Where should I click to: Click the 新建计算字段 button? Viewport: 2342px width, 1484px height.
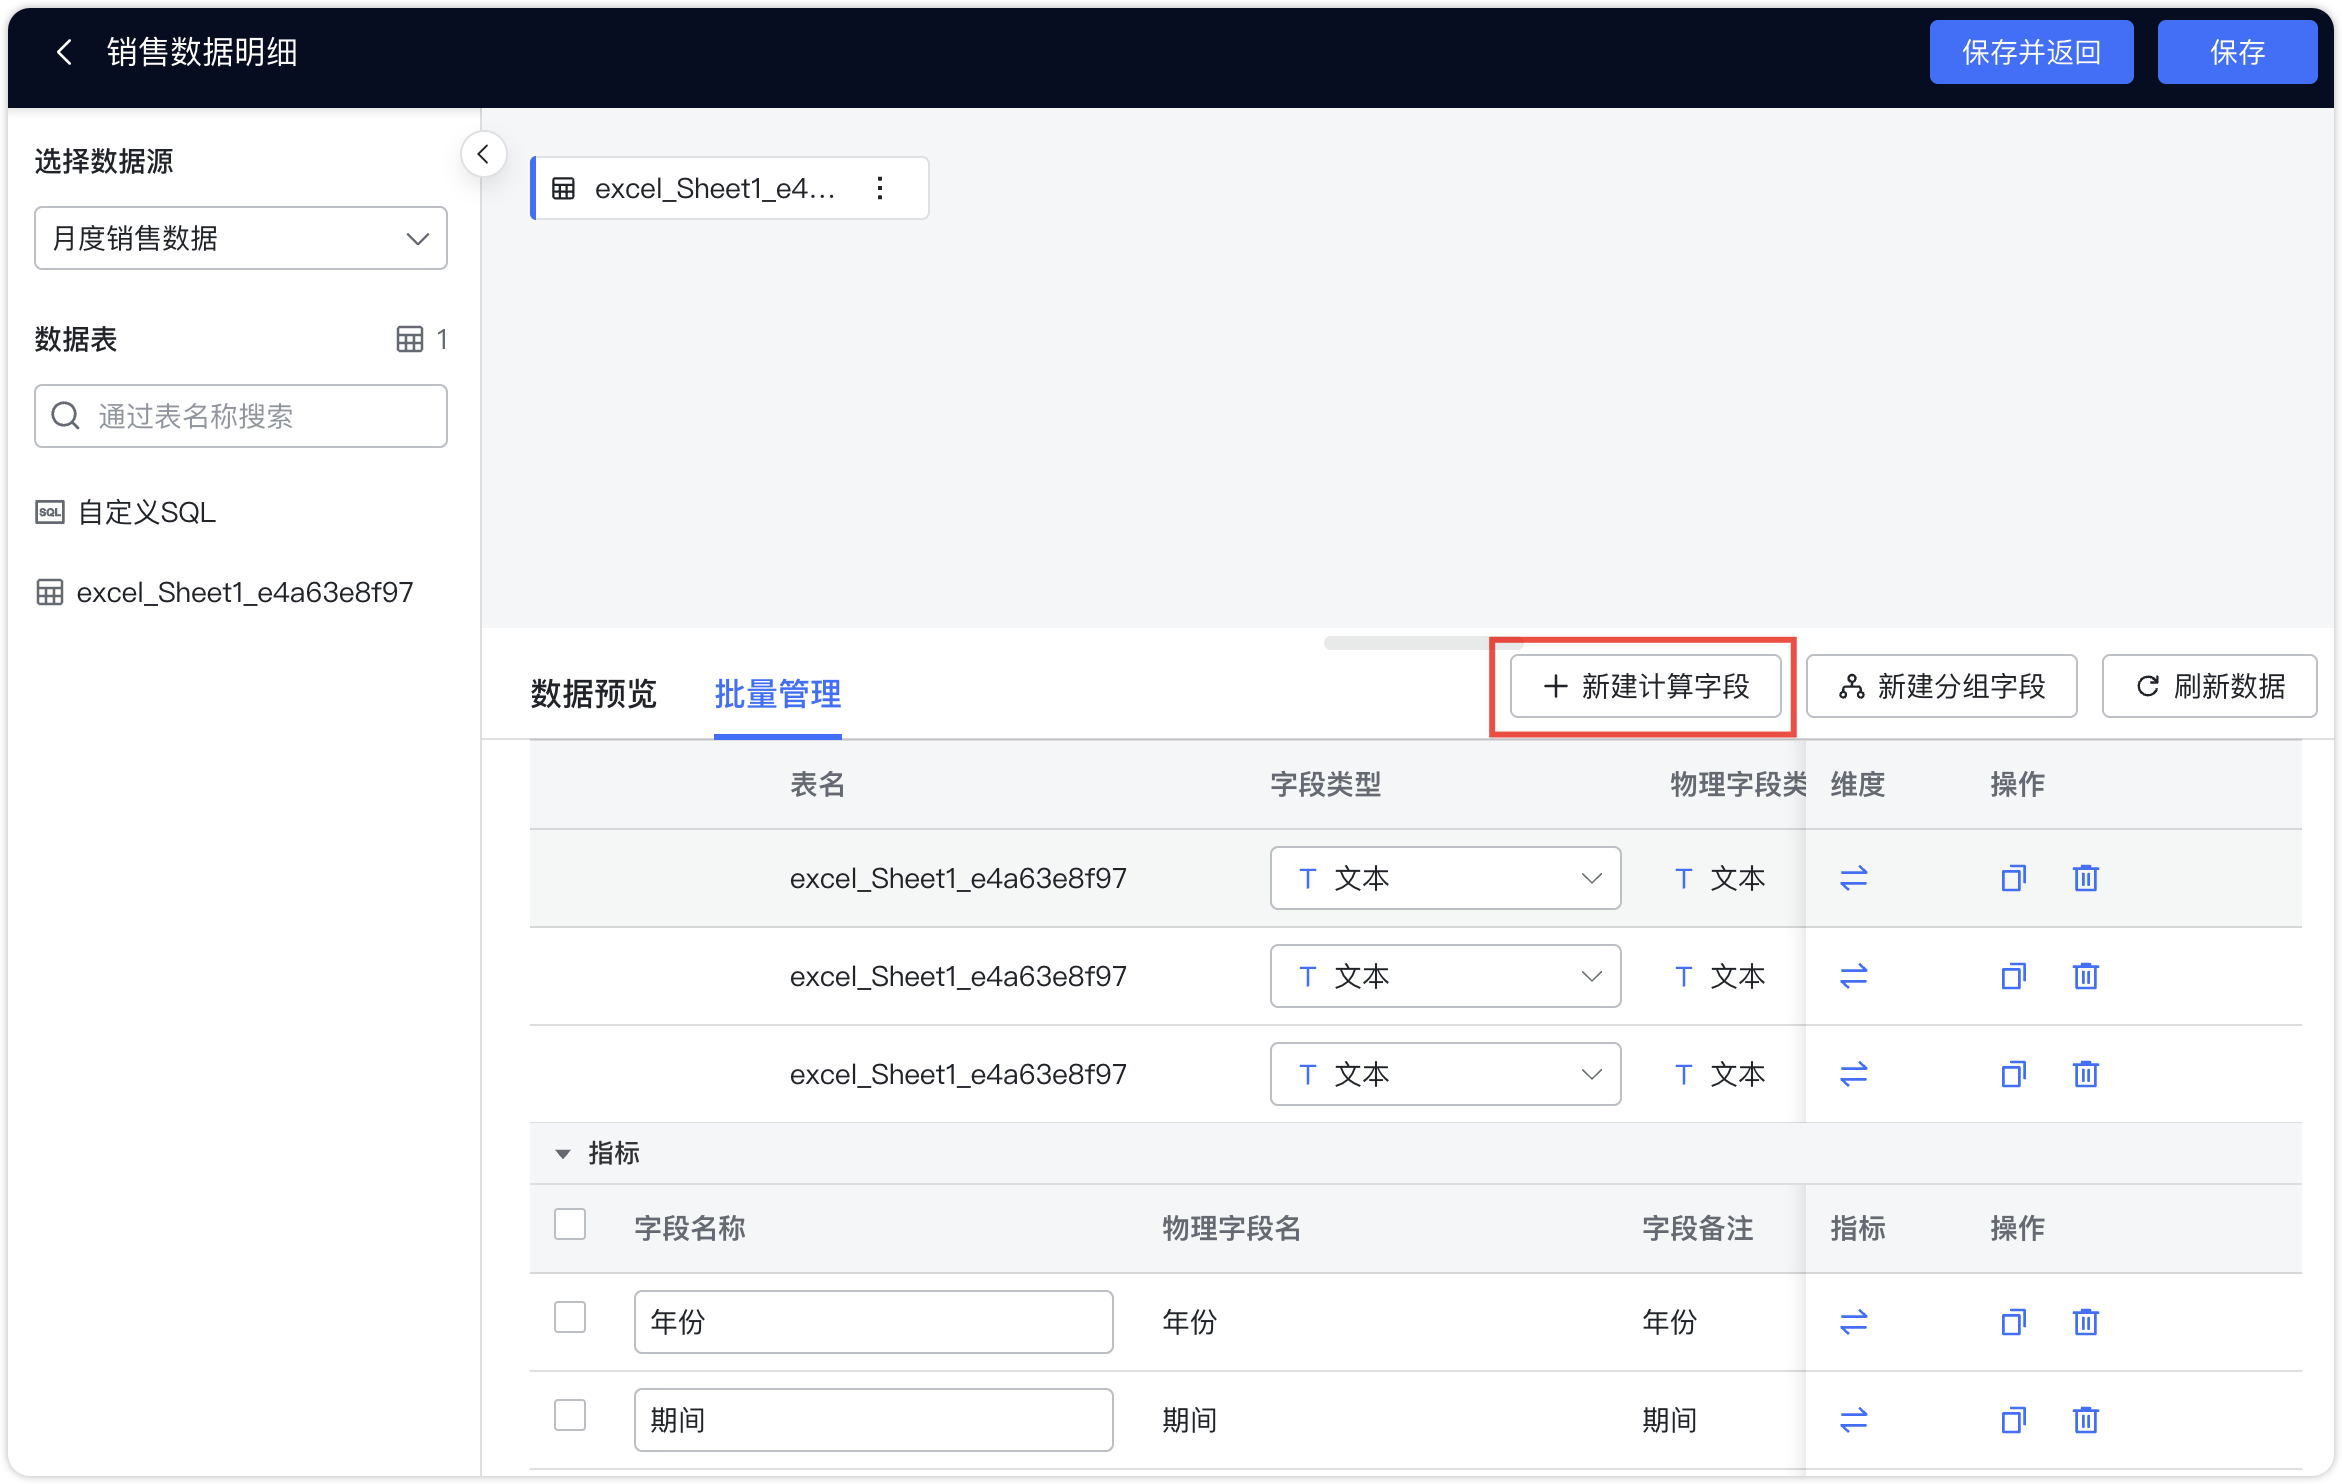point(1645,686)
